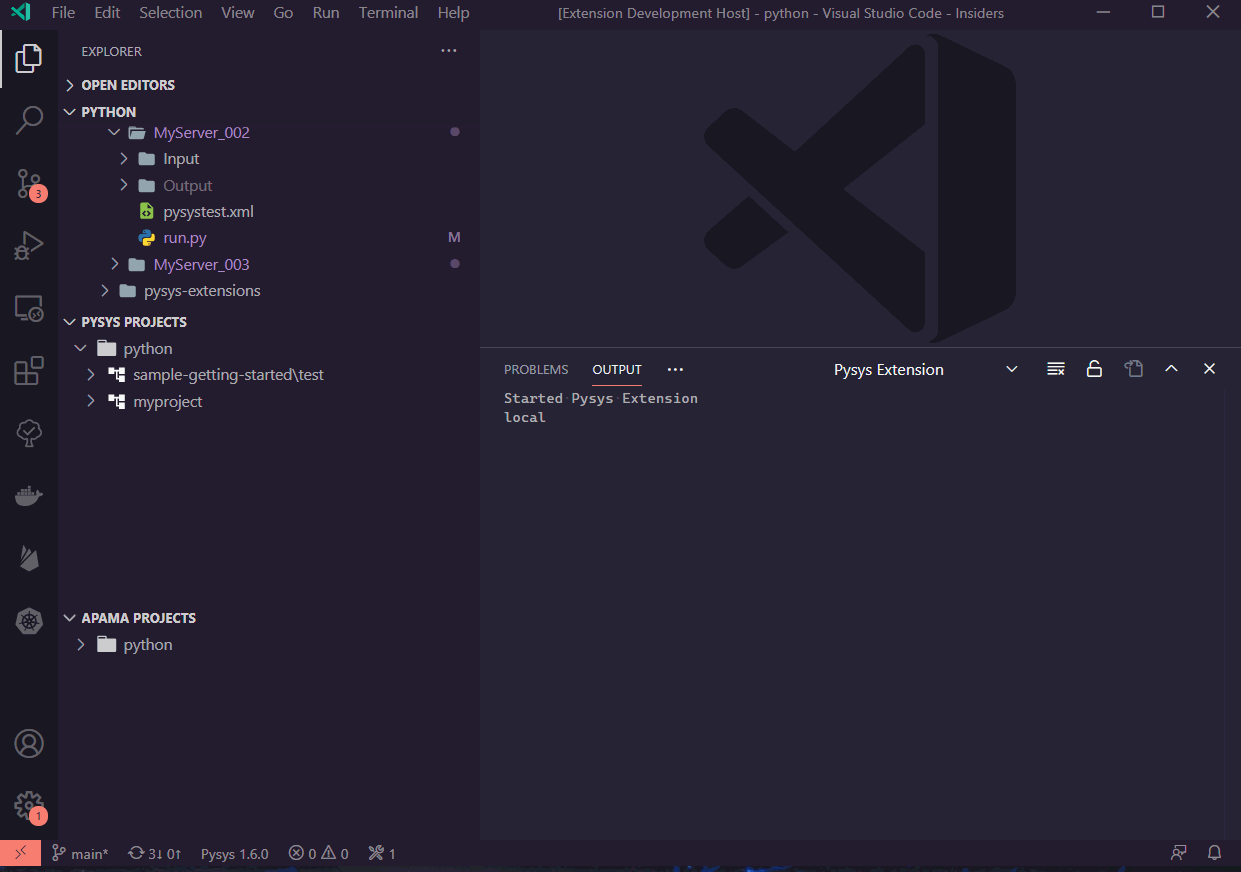
Task: Open Remote Explorer view icon
Action: click(x=29, y=308)
